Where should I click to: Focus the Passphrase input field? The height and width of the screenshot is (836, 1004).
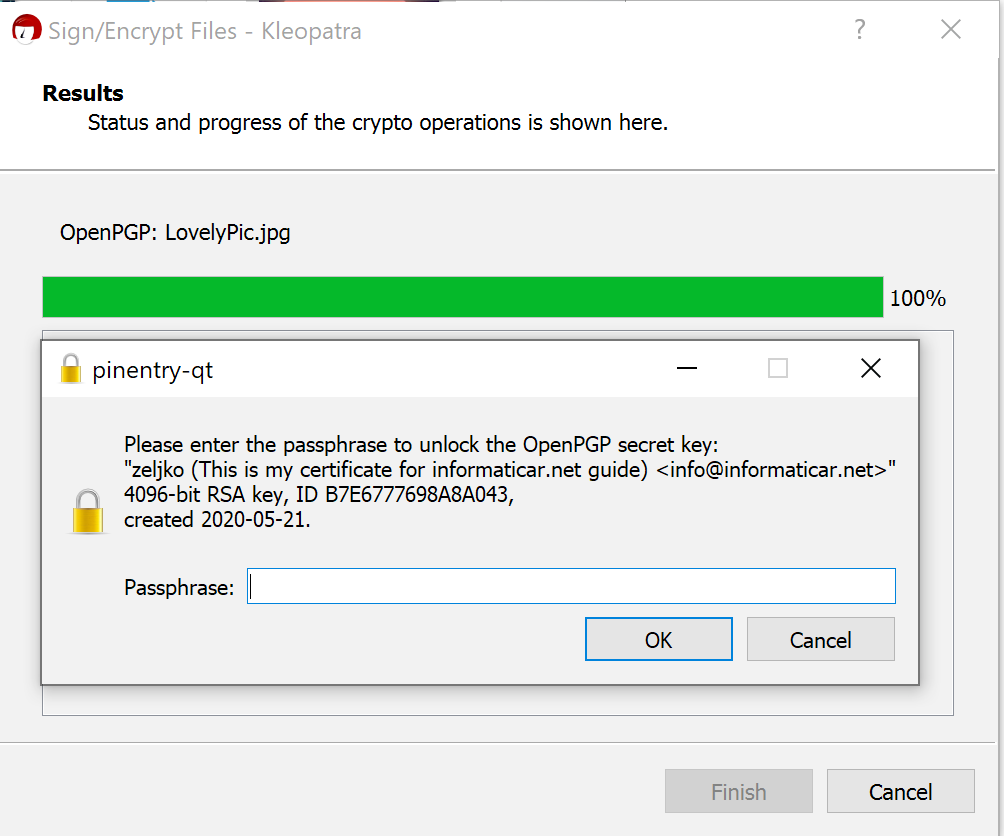(571, 586)
